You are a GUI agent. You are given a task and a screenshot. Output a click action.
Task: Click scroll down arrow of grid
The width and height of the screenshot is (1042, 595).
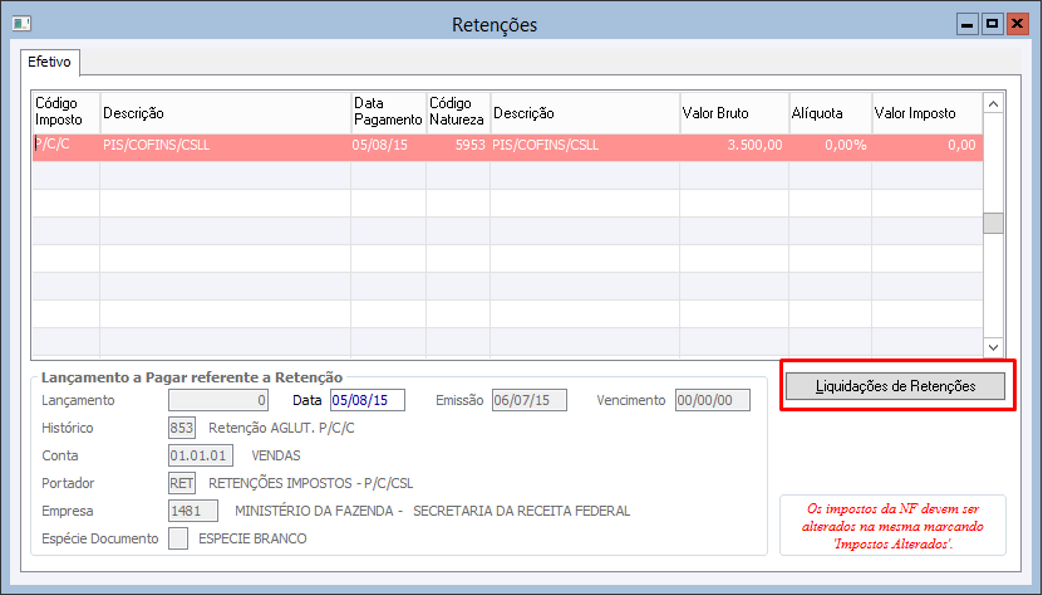click(x=993, y=347)
